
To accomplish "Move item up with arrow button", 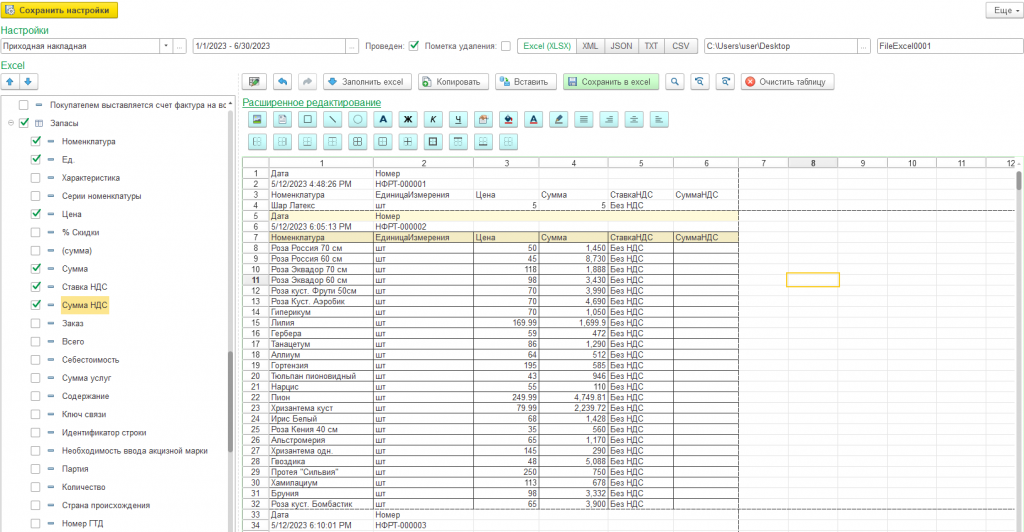I will 10,81.
